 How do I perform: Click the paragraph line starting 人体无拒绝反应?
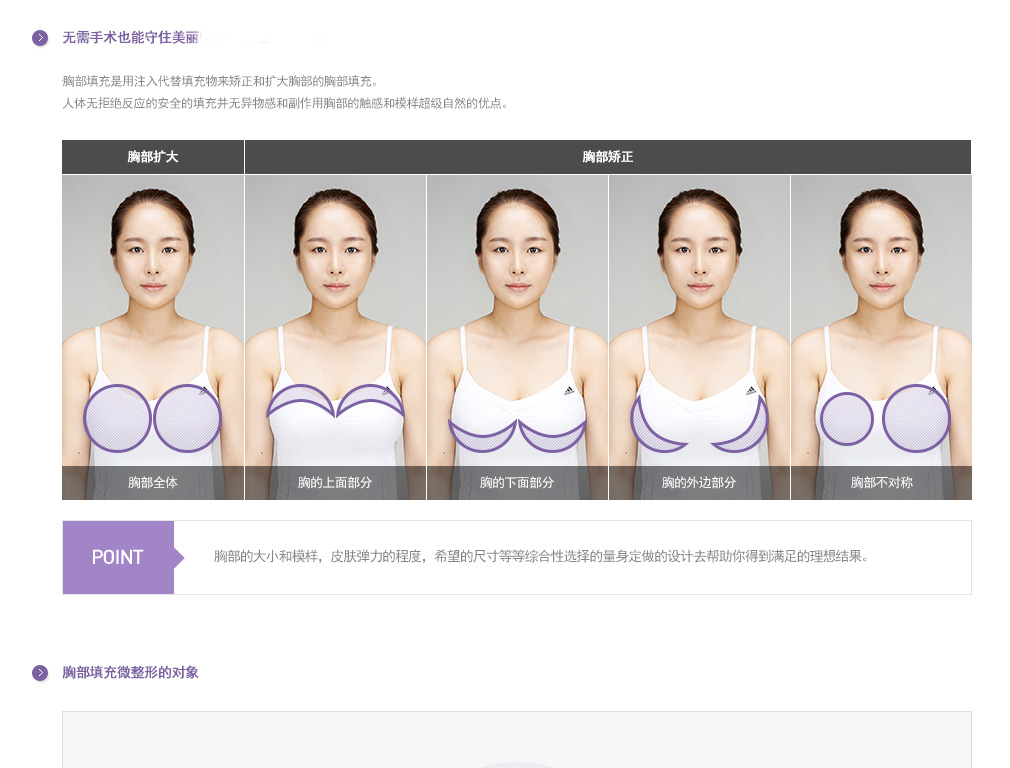coord(285,103)
